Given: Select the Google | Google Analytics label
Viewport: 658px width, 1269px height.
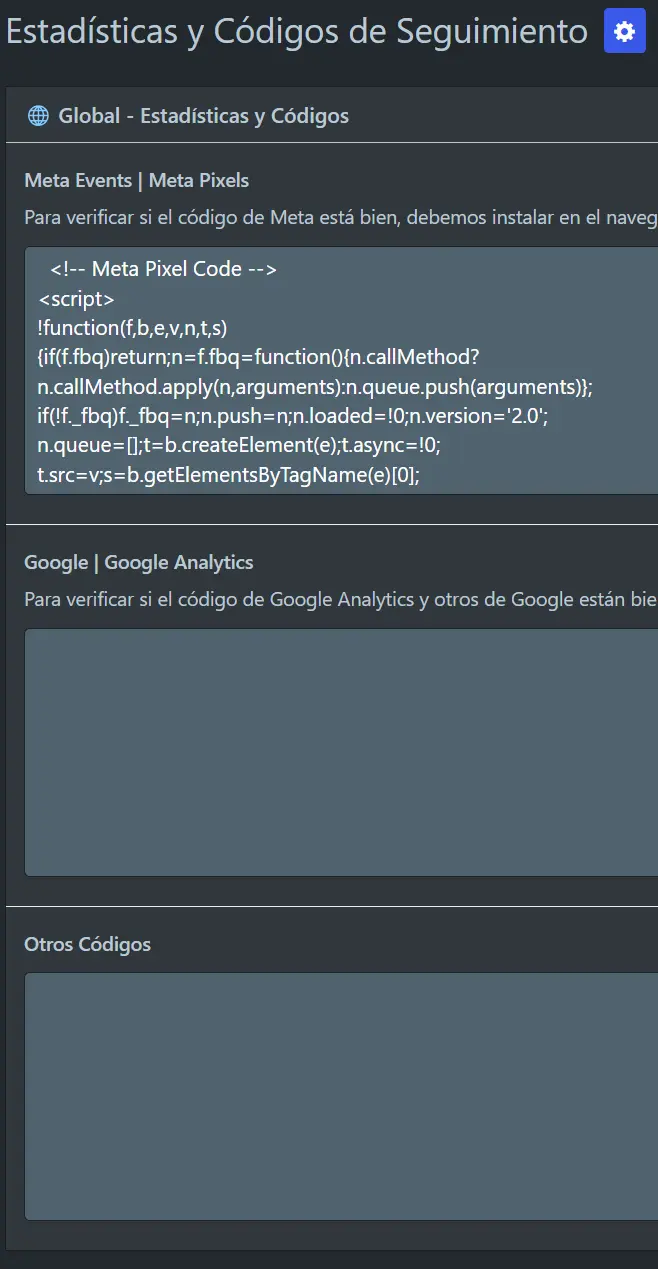Looking at the screenshot, I should (x=139, y=563).
